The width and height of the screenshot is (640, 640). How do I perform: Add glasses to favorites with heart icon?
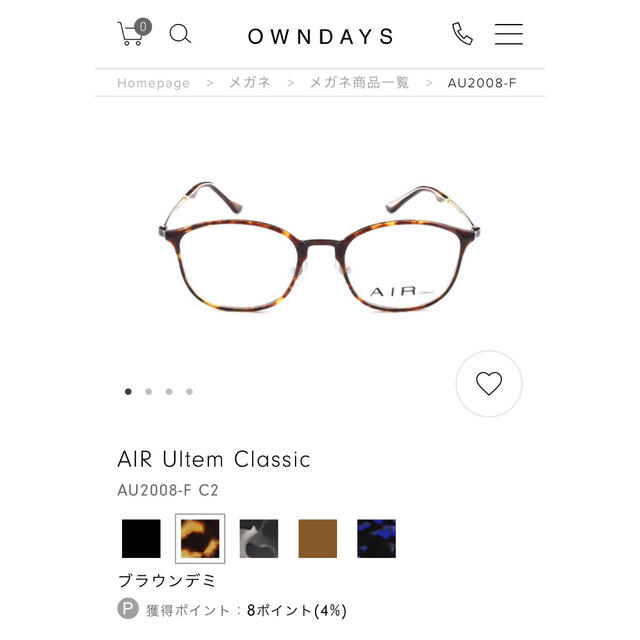pyautogui.click(x=489, y=383)
